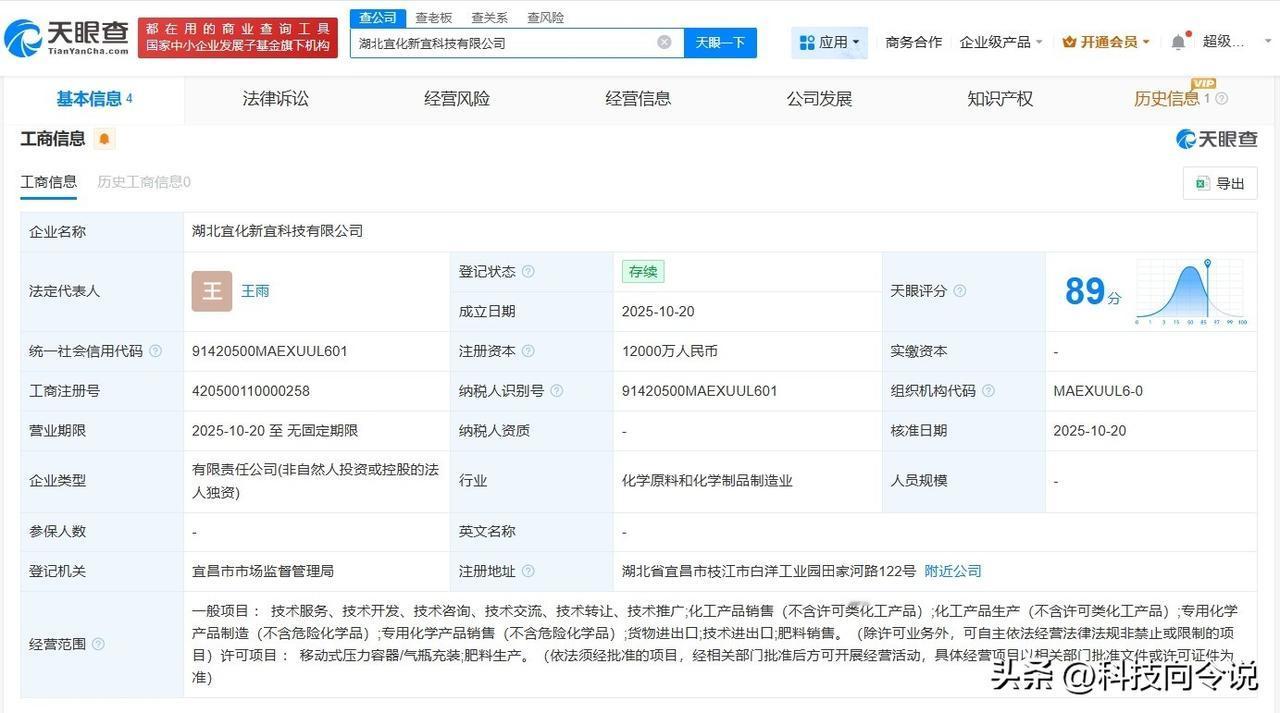Click registered capital 12000万人民币
The image size is (1280, 713).
[670, 351]
